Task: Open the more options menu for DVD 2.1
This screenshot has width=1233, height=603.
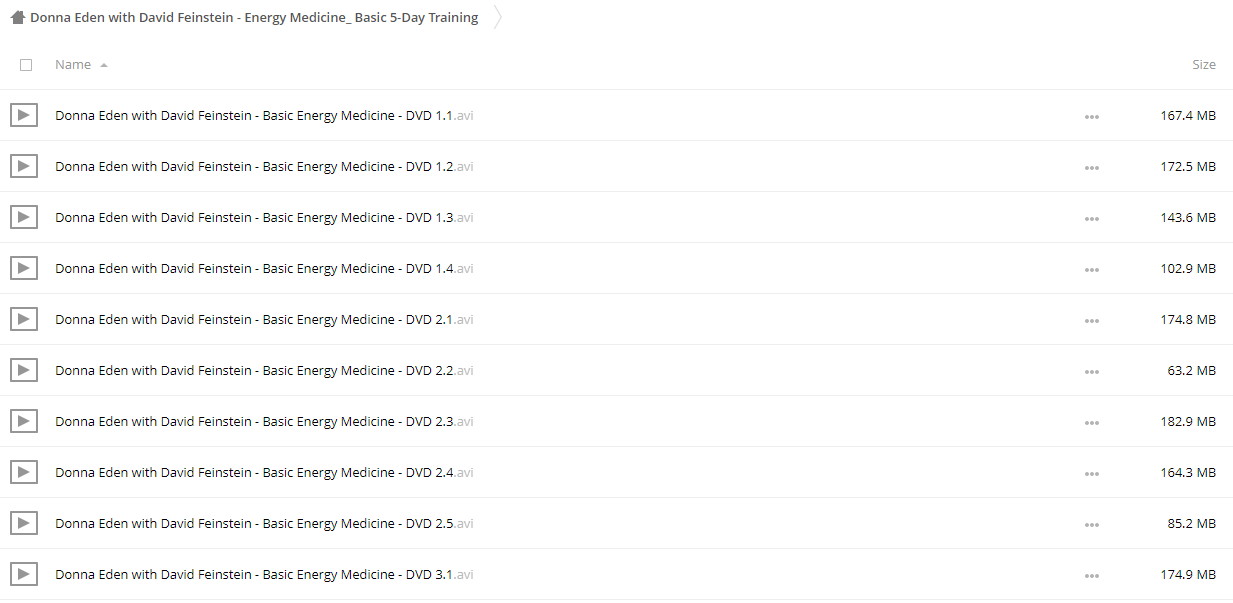Action: click(1091, 321)
